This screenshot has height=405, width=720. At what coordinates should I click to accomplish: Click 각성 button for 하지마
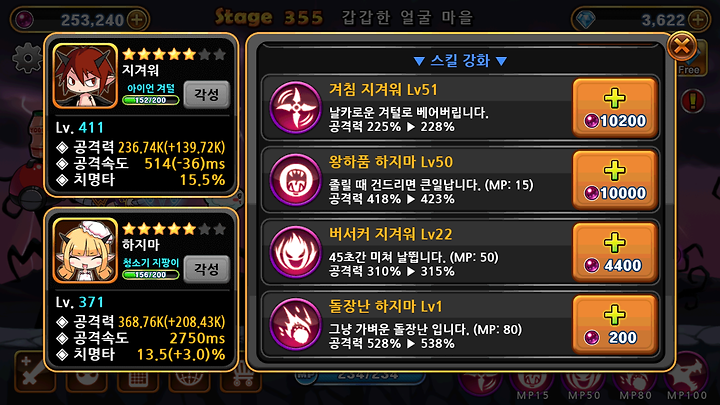click(x=207, y=269)
